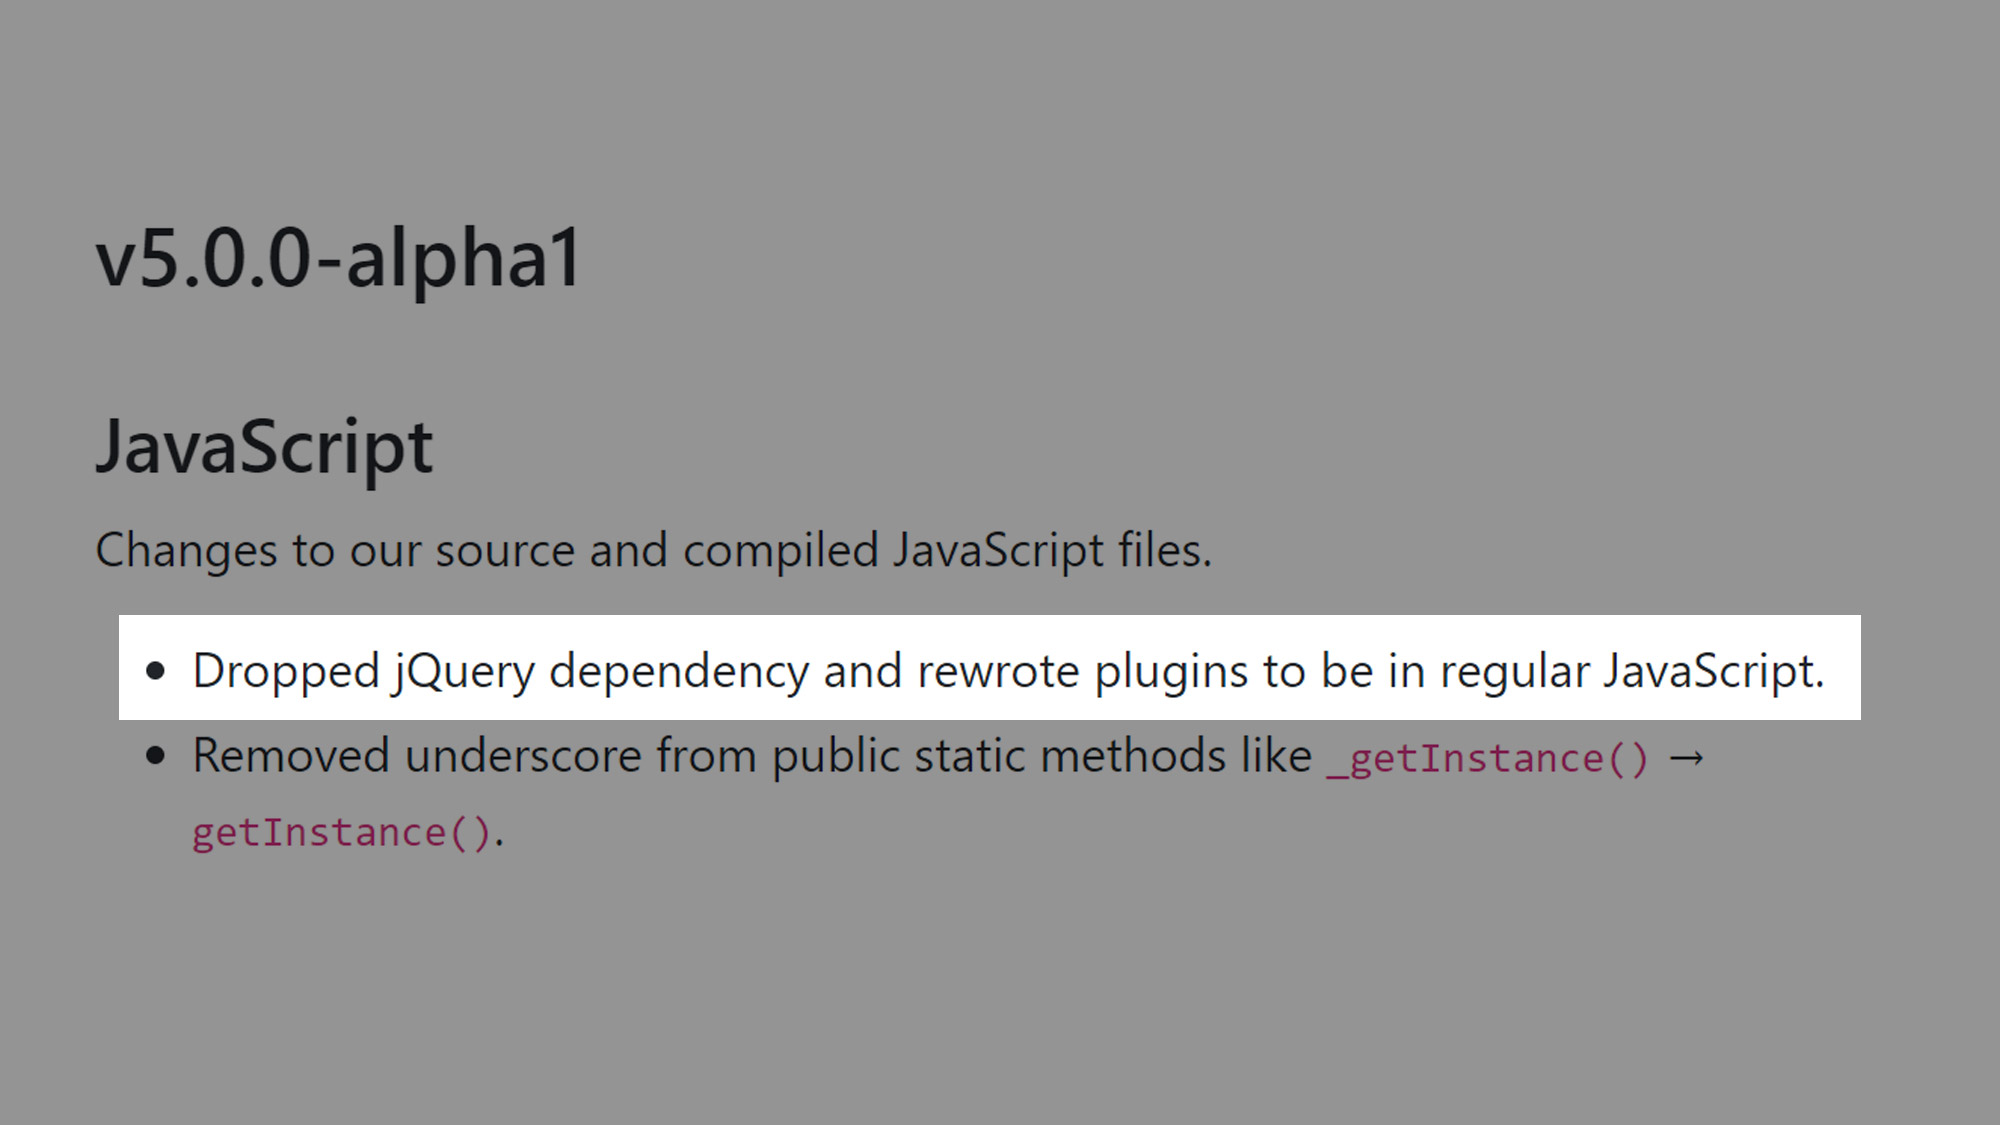Click the word 'dependency' in highlighted bullet
The image size is (2000, 1125).
(x=679, y=671)
